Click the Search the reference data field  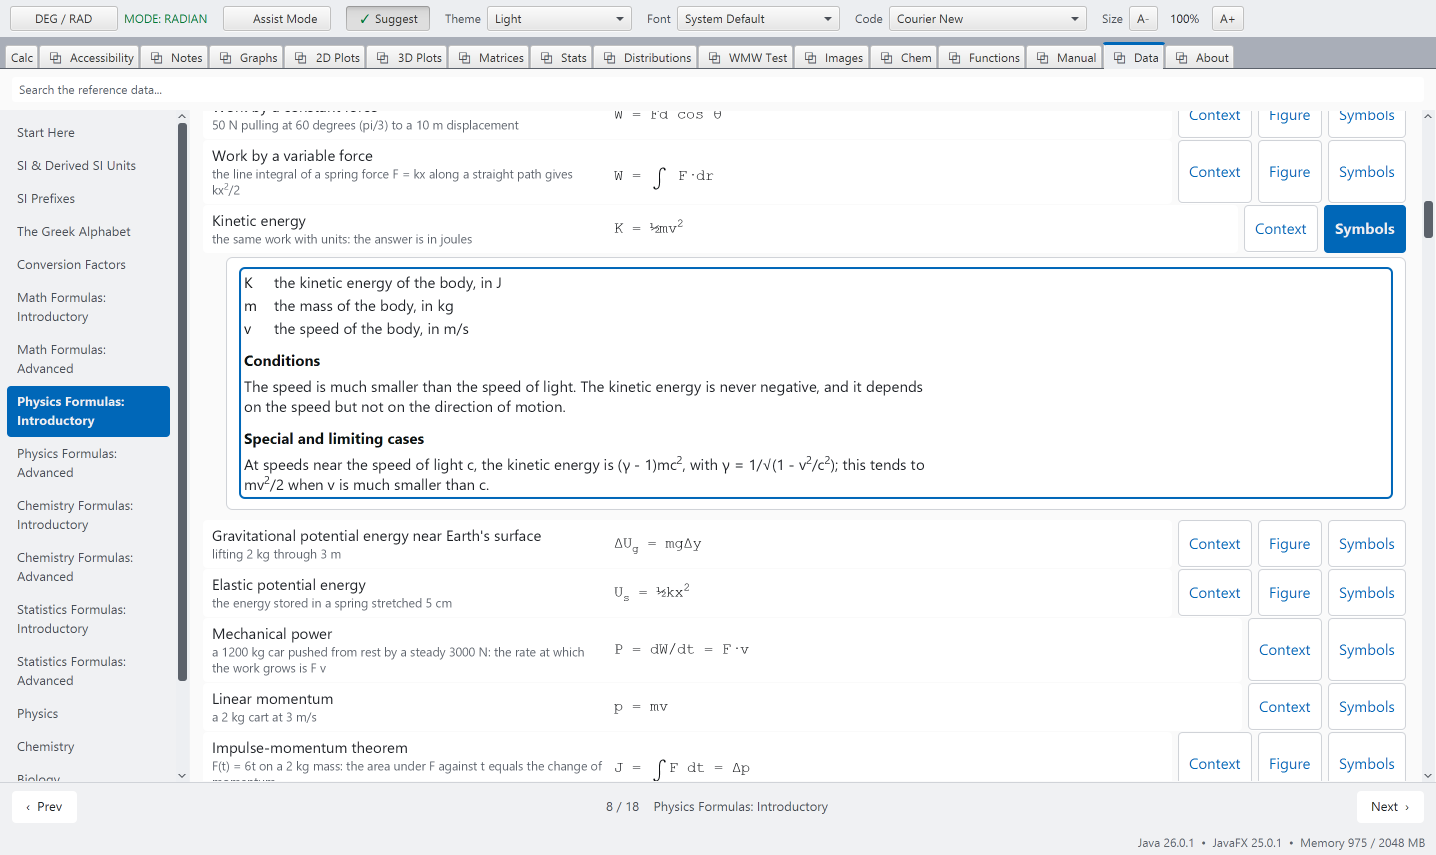(717, 90)
